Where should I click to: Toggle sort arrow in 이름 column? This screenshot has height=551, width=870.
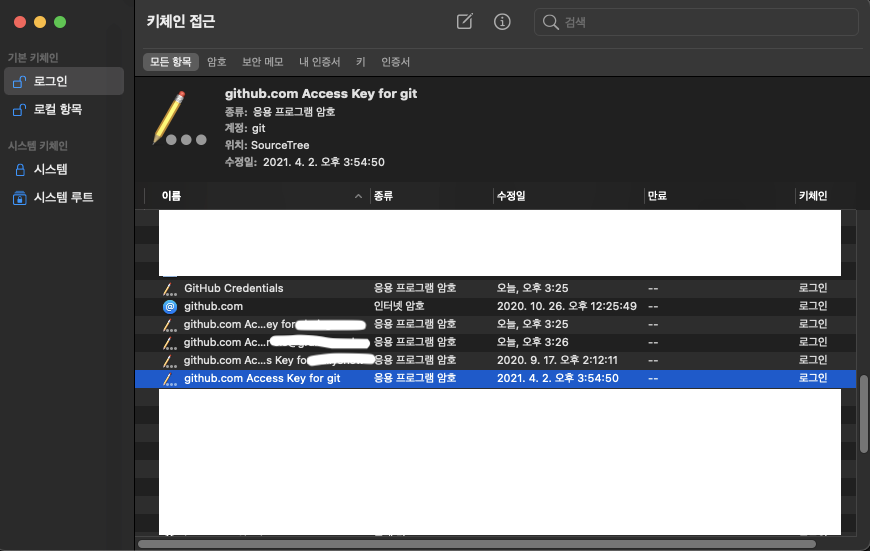click(x=358, y=196)
